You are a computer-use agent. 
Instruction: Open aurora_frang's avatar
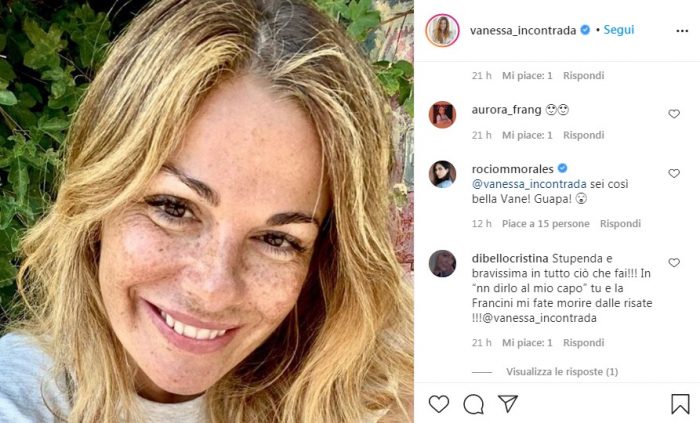pos(442,115)
